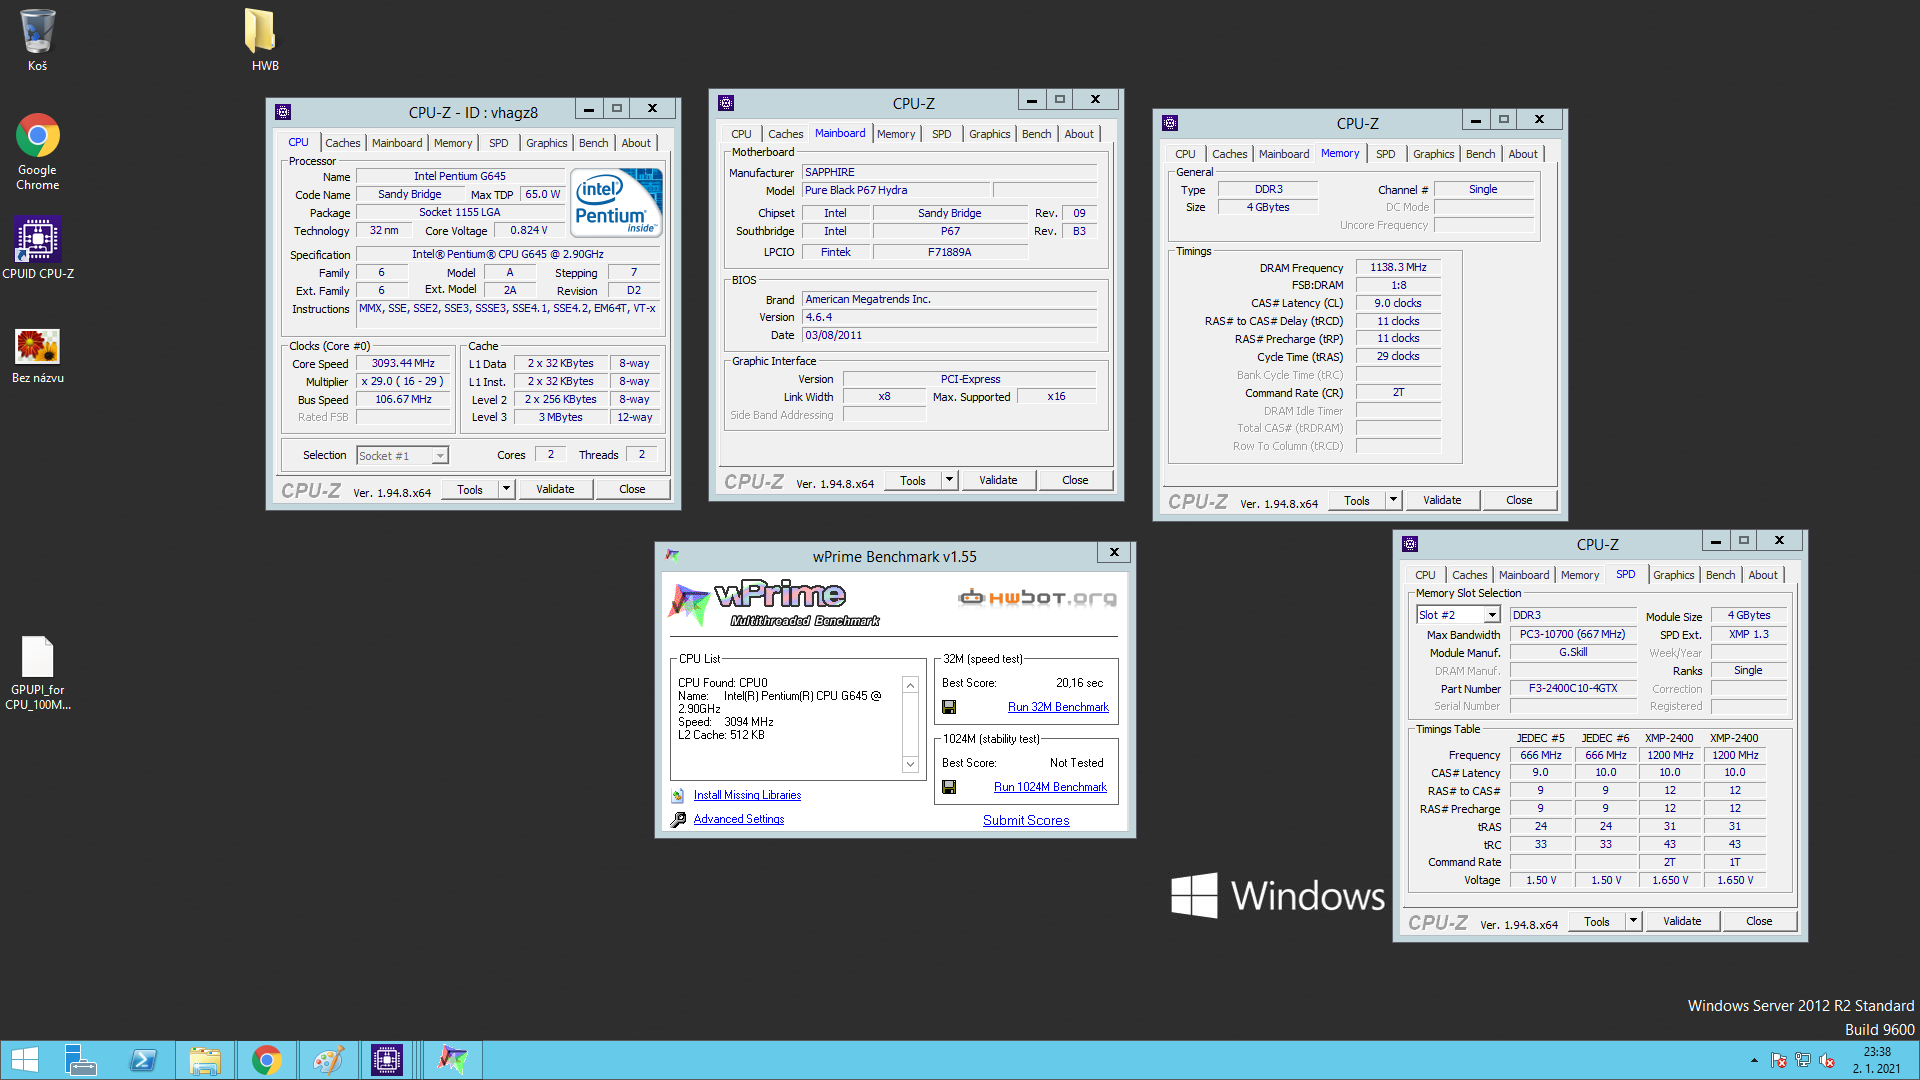1920x1080 pixels.
Task: Open the Bez názvu image file
Action: [38, 356]
